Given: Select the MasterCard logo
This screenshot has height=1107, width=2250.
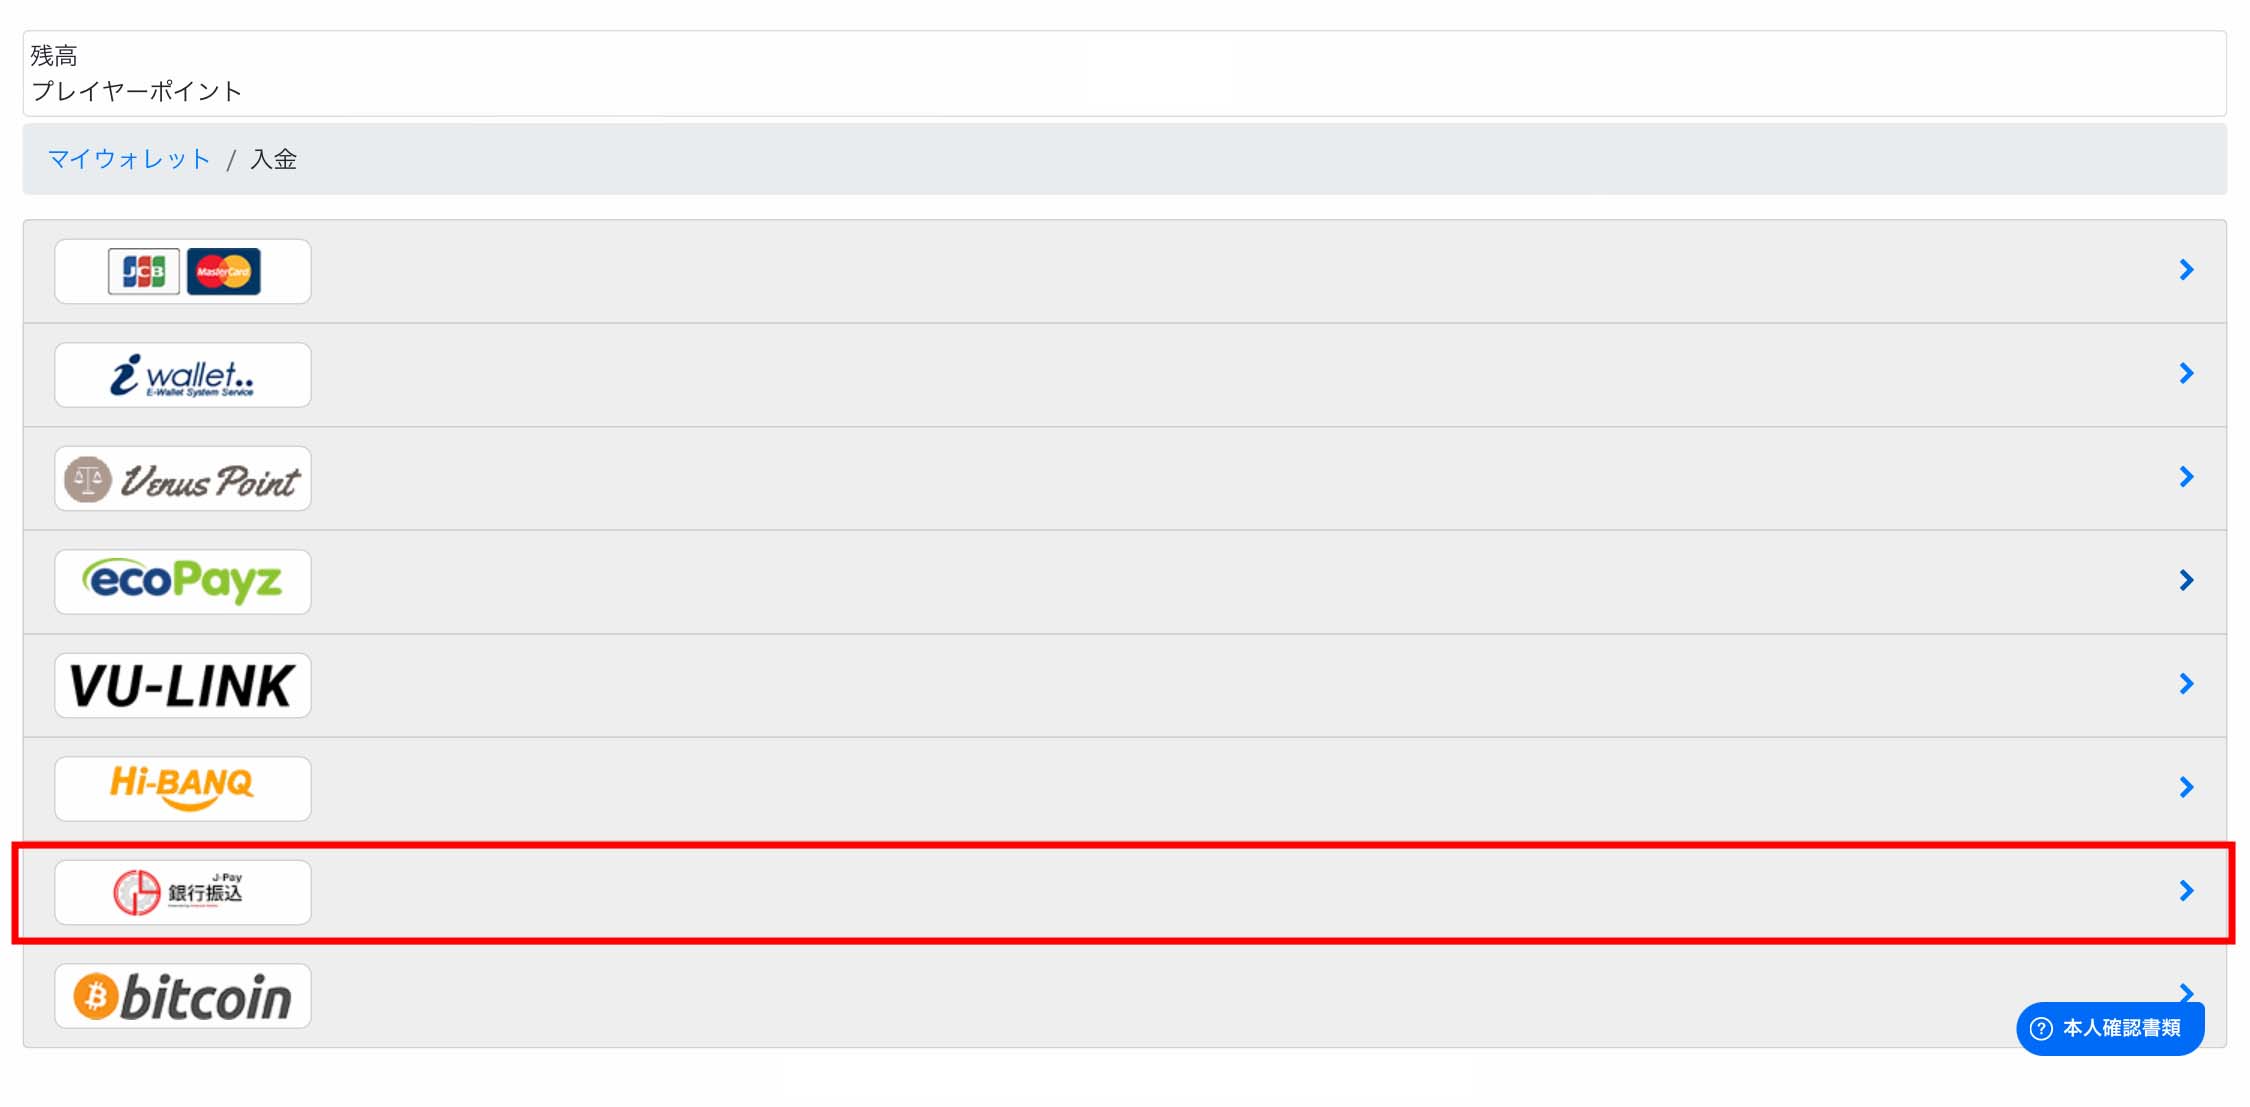Looking at the screenshot, I should (224, 271).
